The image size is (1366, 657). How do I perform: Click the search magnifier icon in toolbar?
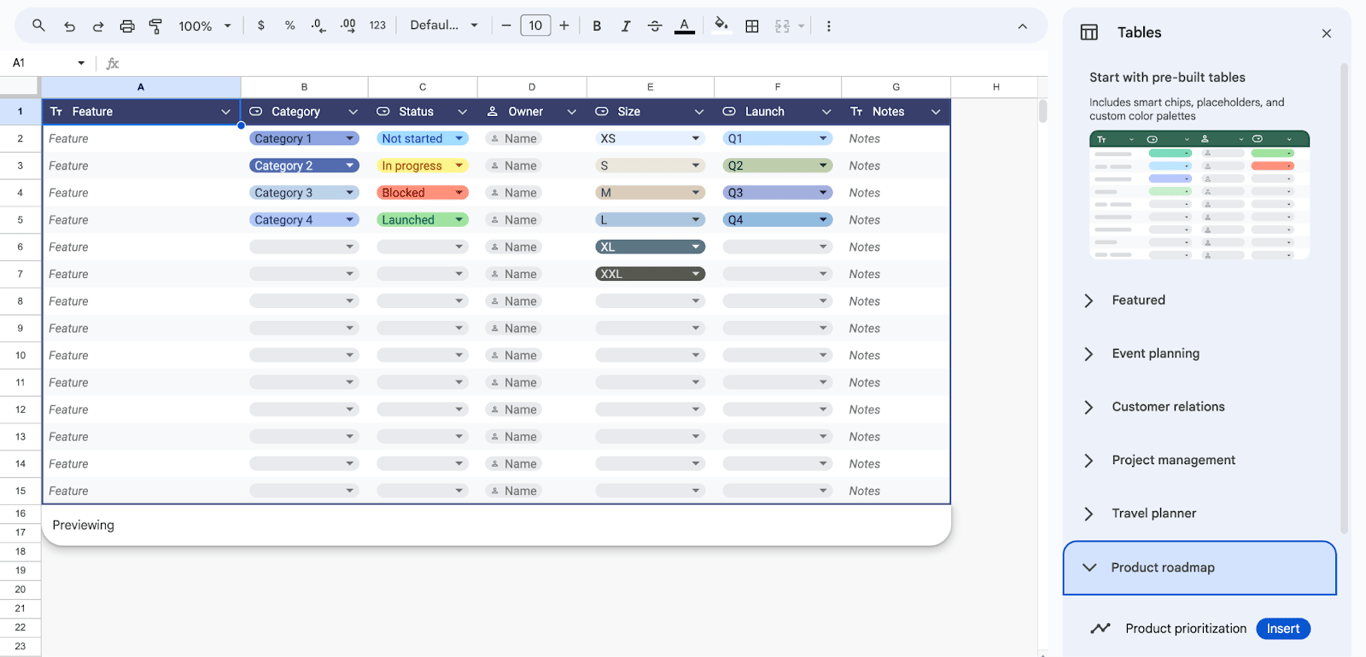[38, 26]
